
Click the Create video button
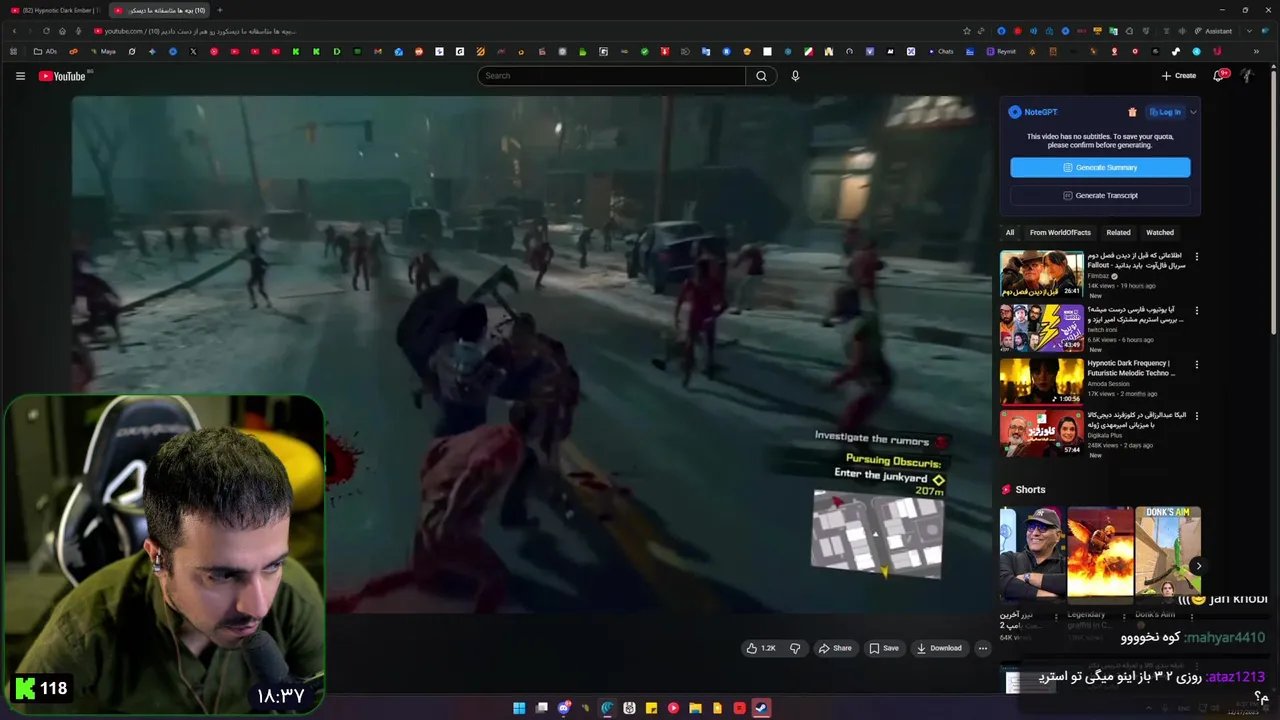coord(1179,76)
